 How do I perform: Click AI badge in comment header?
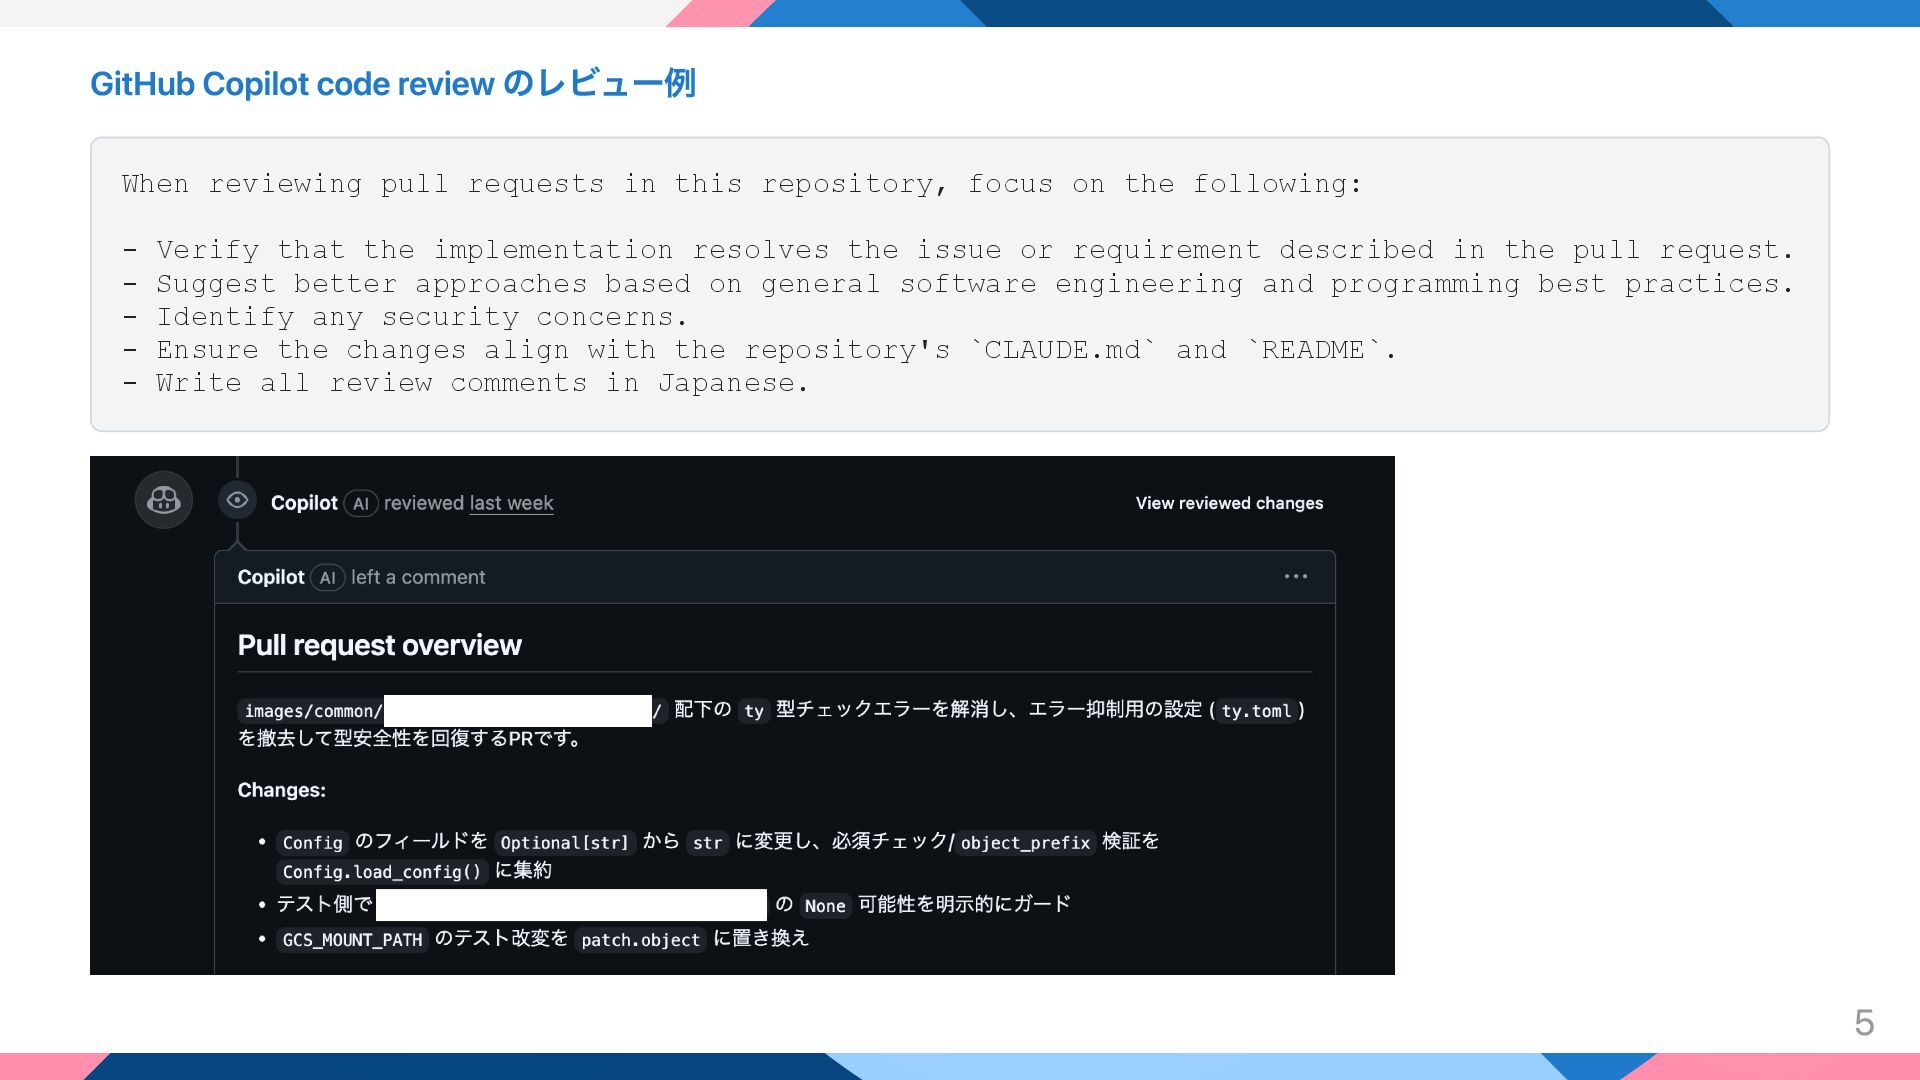pyautogui.click(x=327, y=578)
